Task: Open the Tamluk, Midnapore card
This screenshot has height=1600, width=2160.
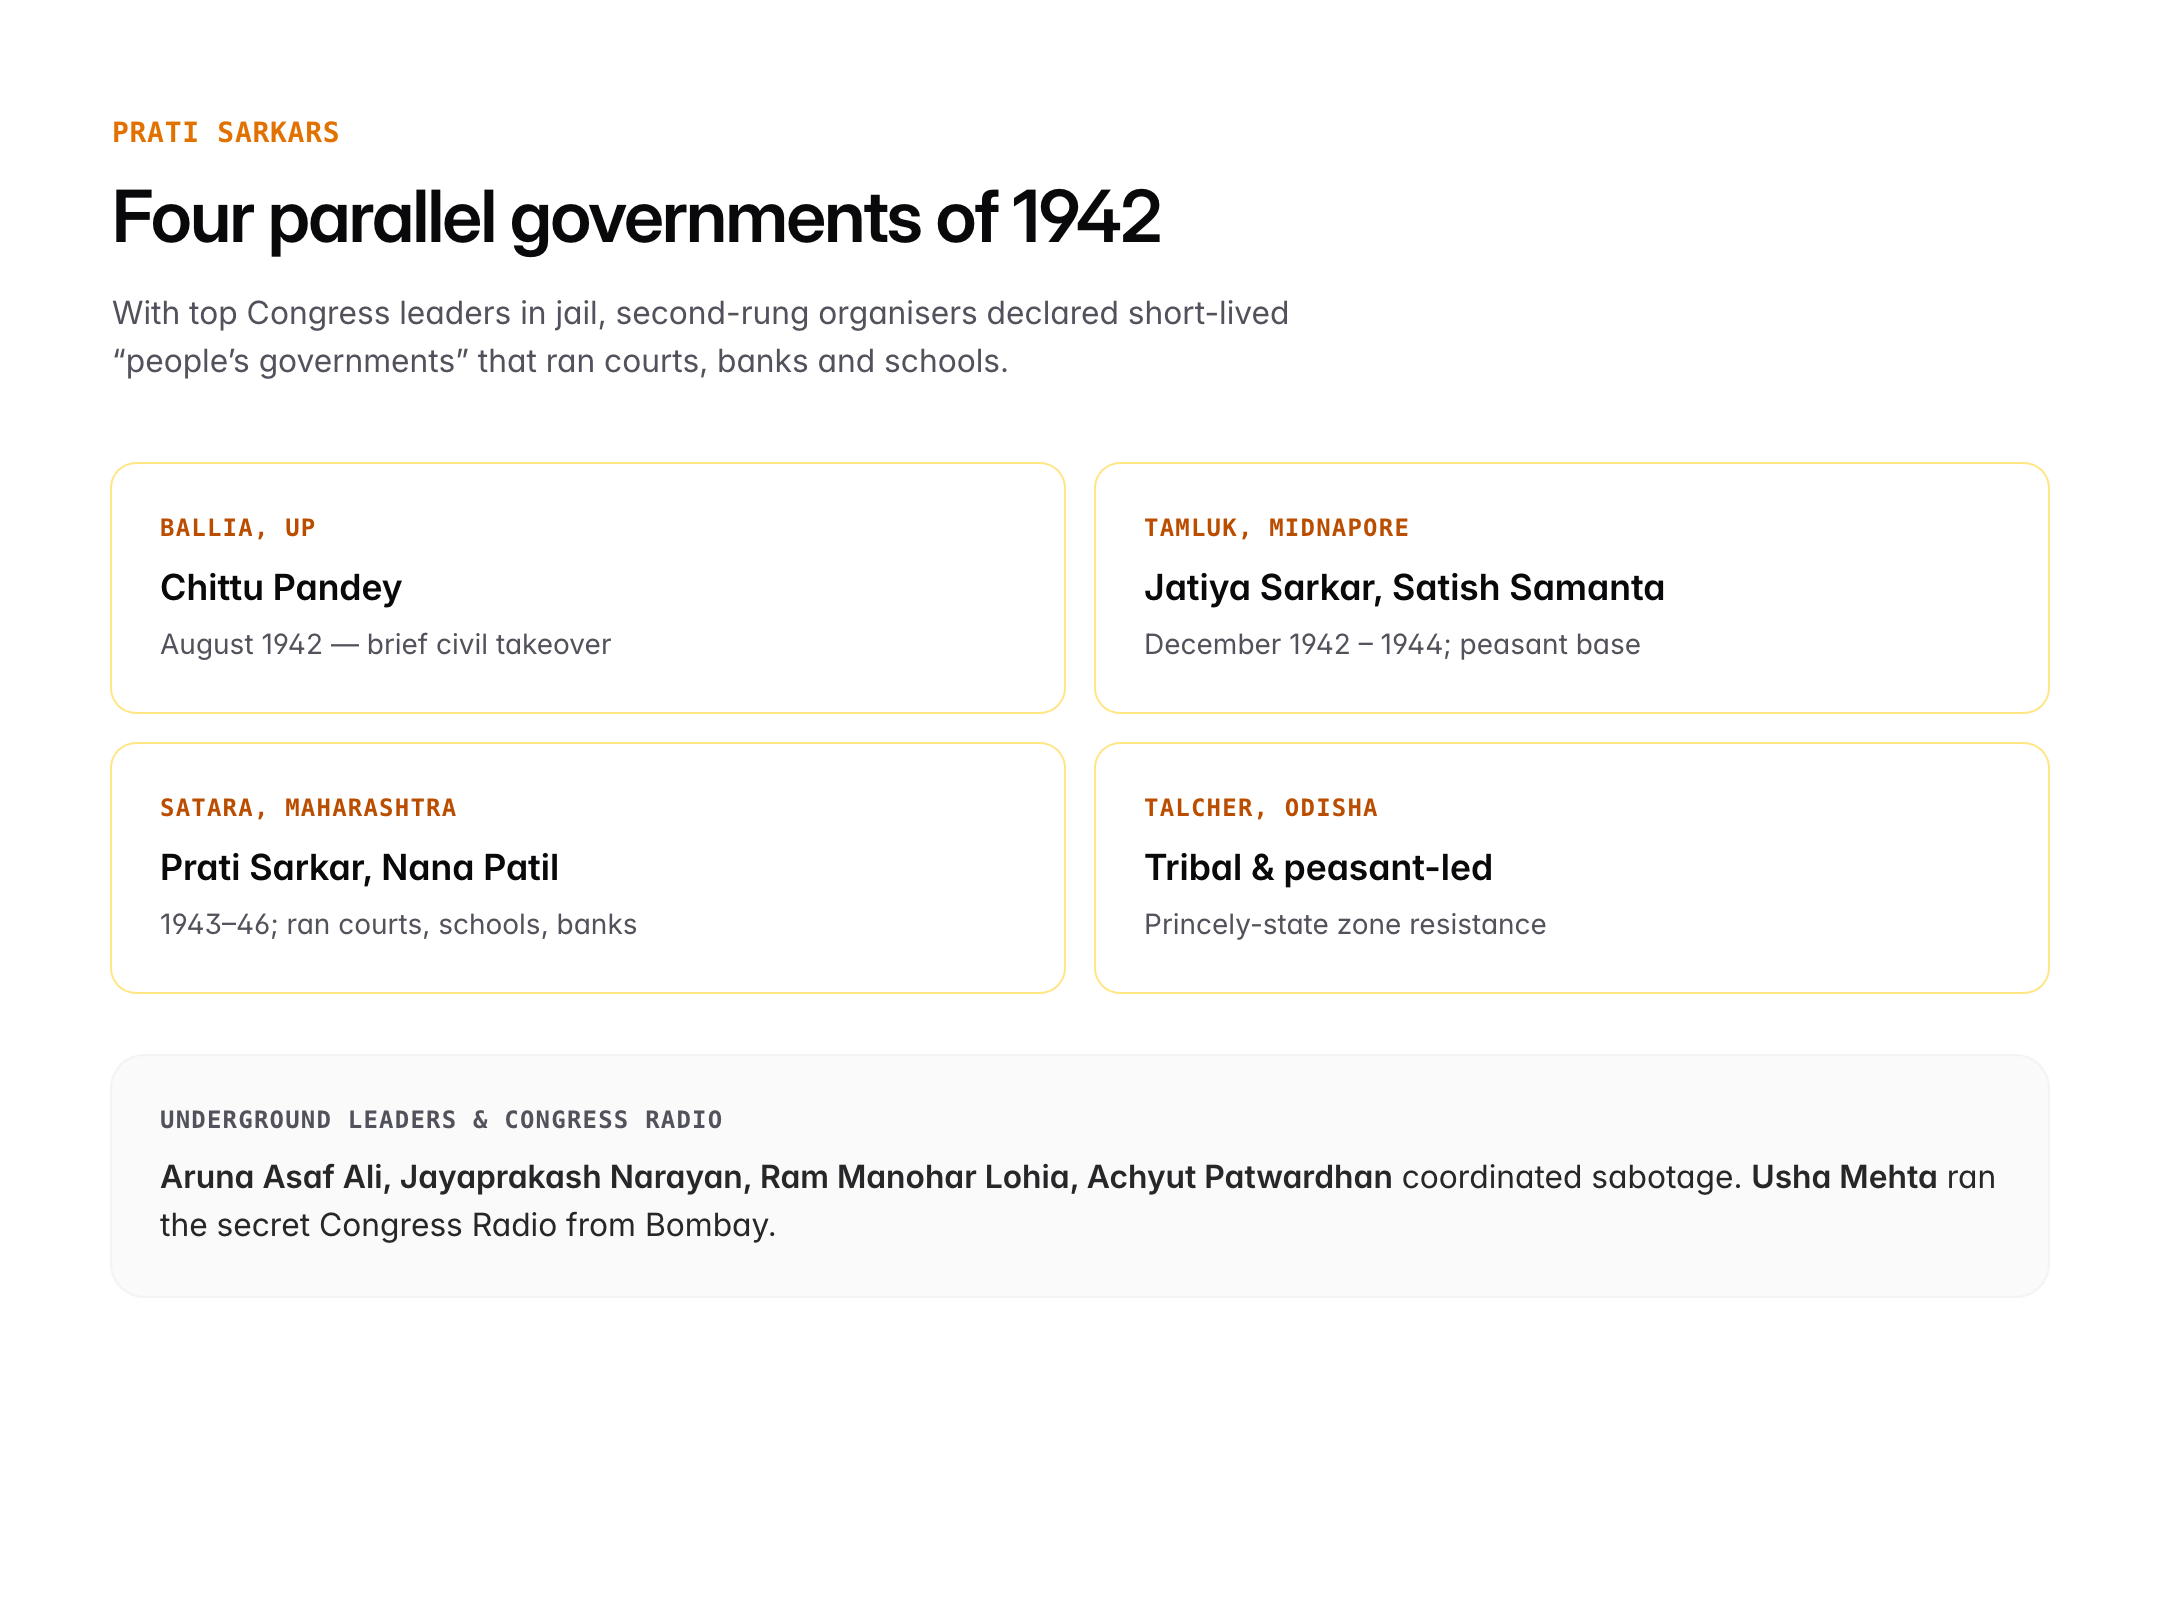Action: 1572,588
